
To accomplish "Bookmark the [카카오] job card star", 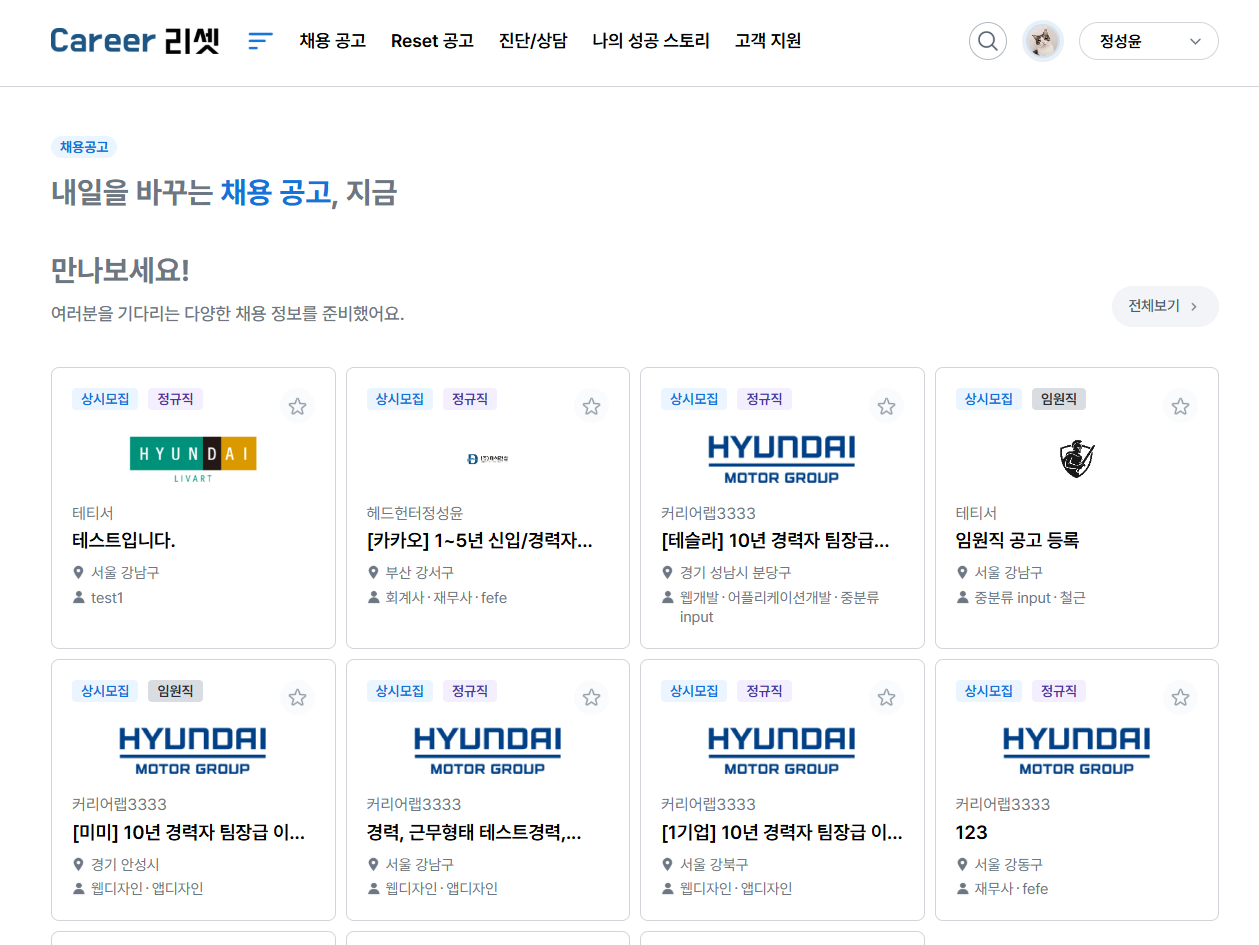I will click(591, 406).
